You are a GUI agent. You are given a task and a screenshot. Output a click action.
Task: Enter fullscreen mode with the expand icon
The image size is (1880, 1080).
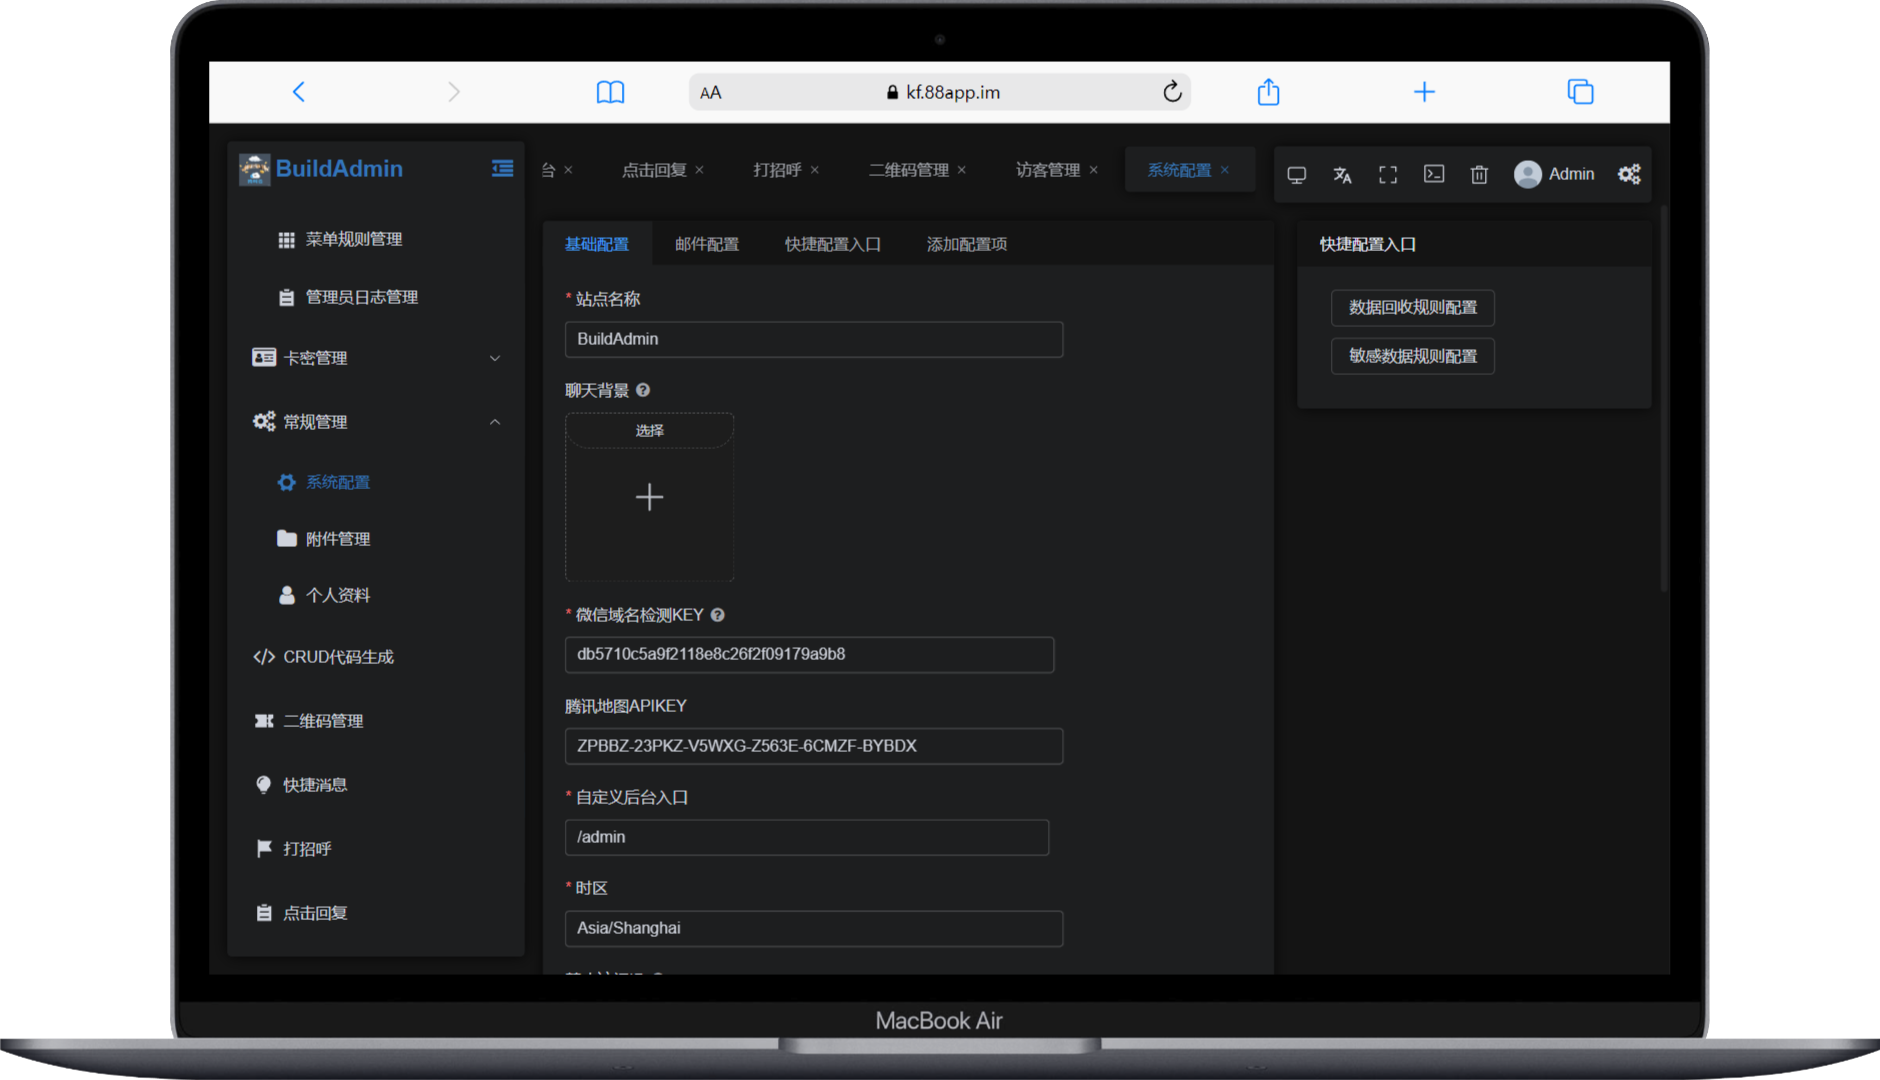(x=1388, y=173)
